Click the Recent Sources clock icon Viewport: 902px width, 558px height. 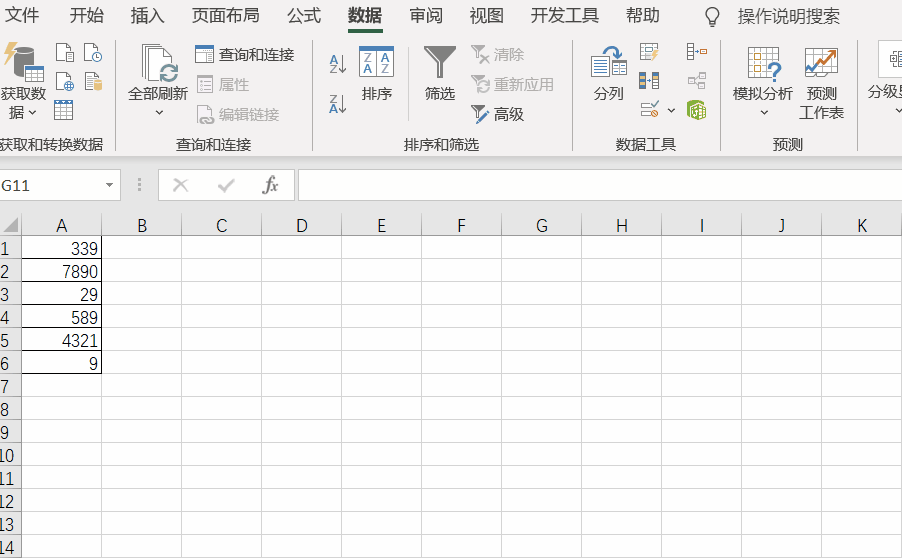(93, 52)
